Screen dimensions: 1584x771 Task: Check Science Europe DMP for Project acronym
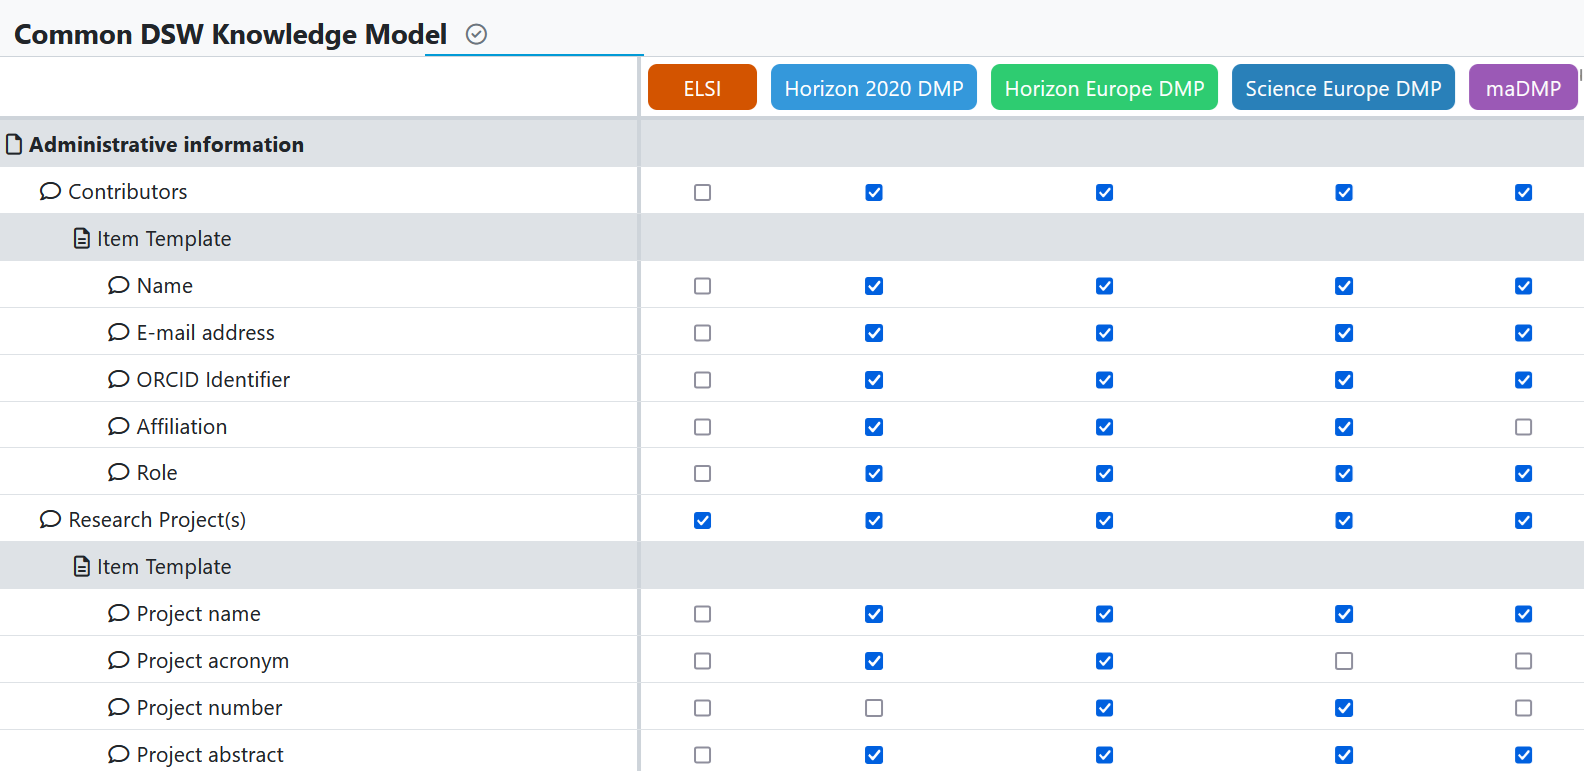1344,661
